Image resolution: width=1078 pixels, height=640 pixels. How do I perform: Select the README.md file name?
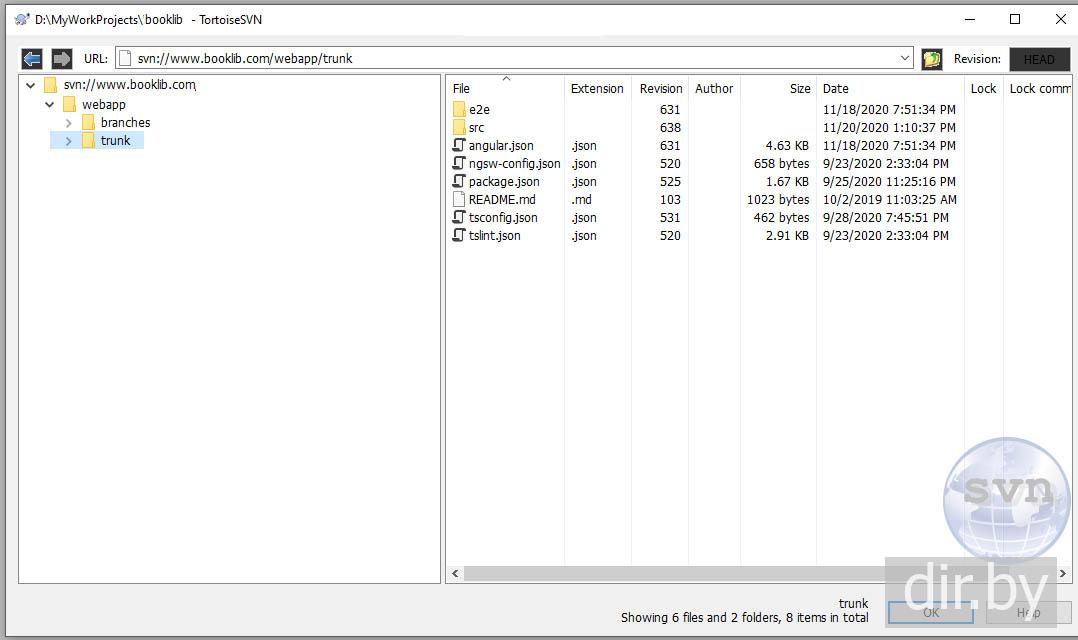click(502, 199)
